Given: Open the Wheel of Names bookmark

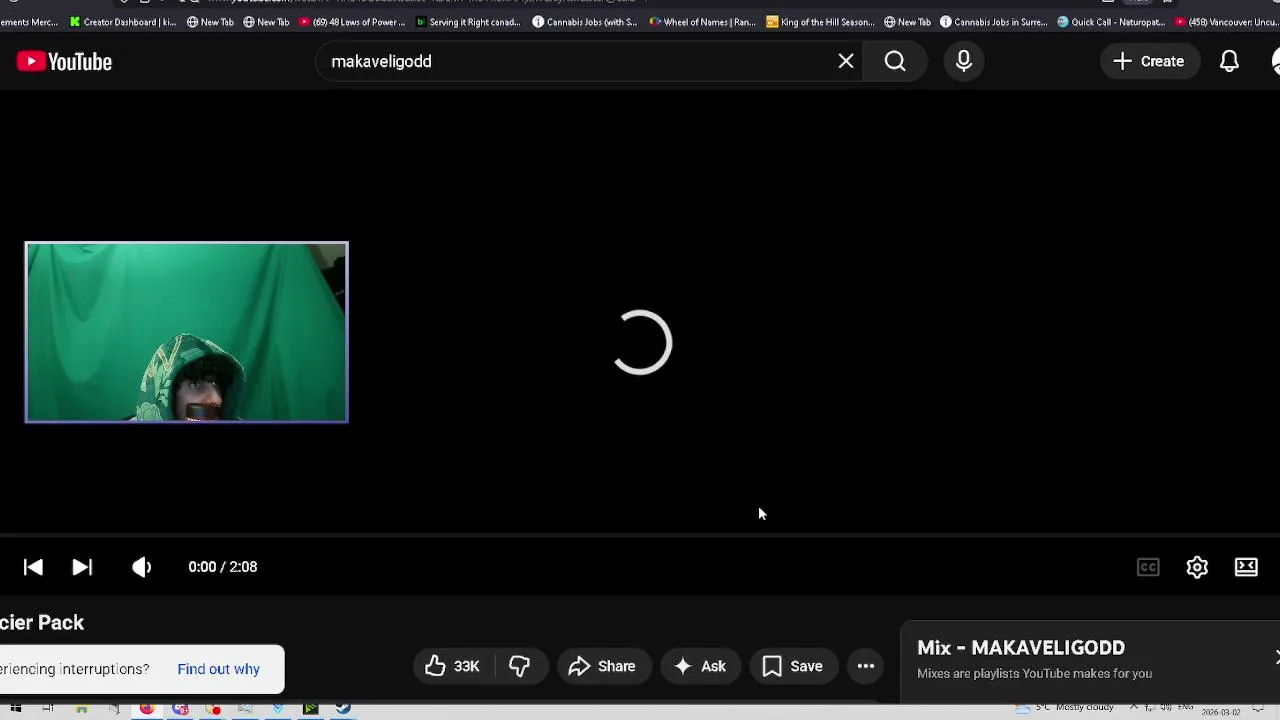Looking at the screenshot, I should (703, 22).
